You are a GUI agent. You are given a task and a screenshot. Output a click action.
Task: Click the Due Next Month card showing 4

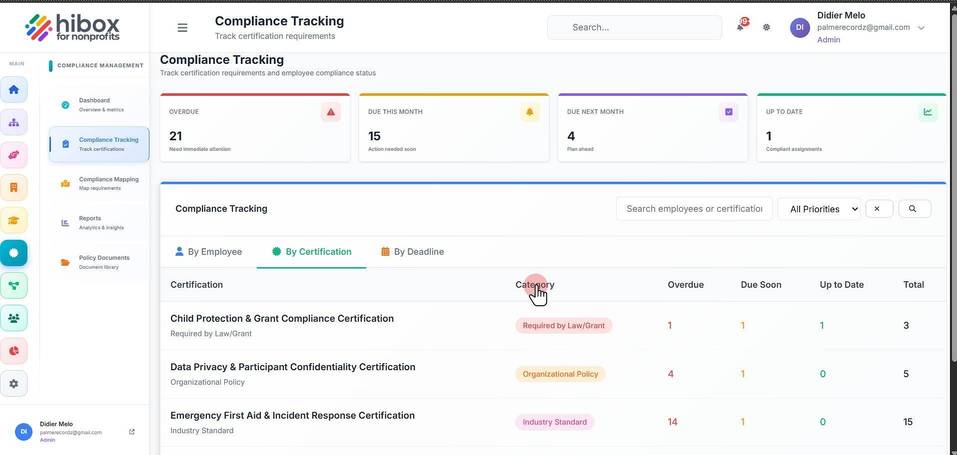(653, 128)
